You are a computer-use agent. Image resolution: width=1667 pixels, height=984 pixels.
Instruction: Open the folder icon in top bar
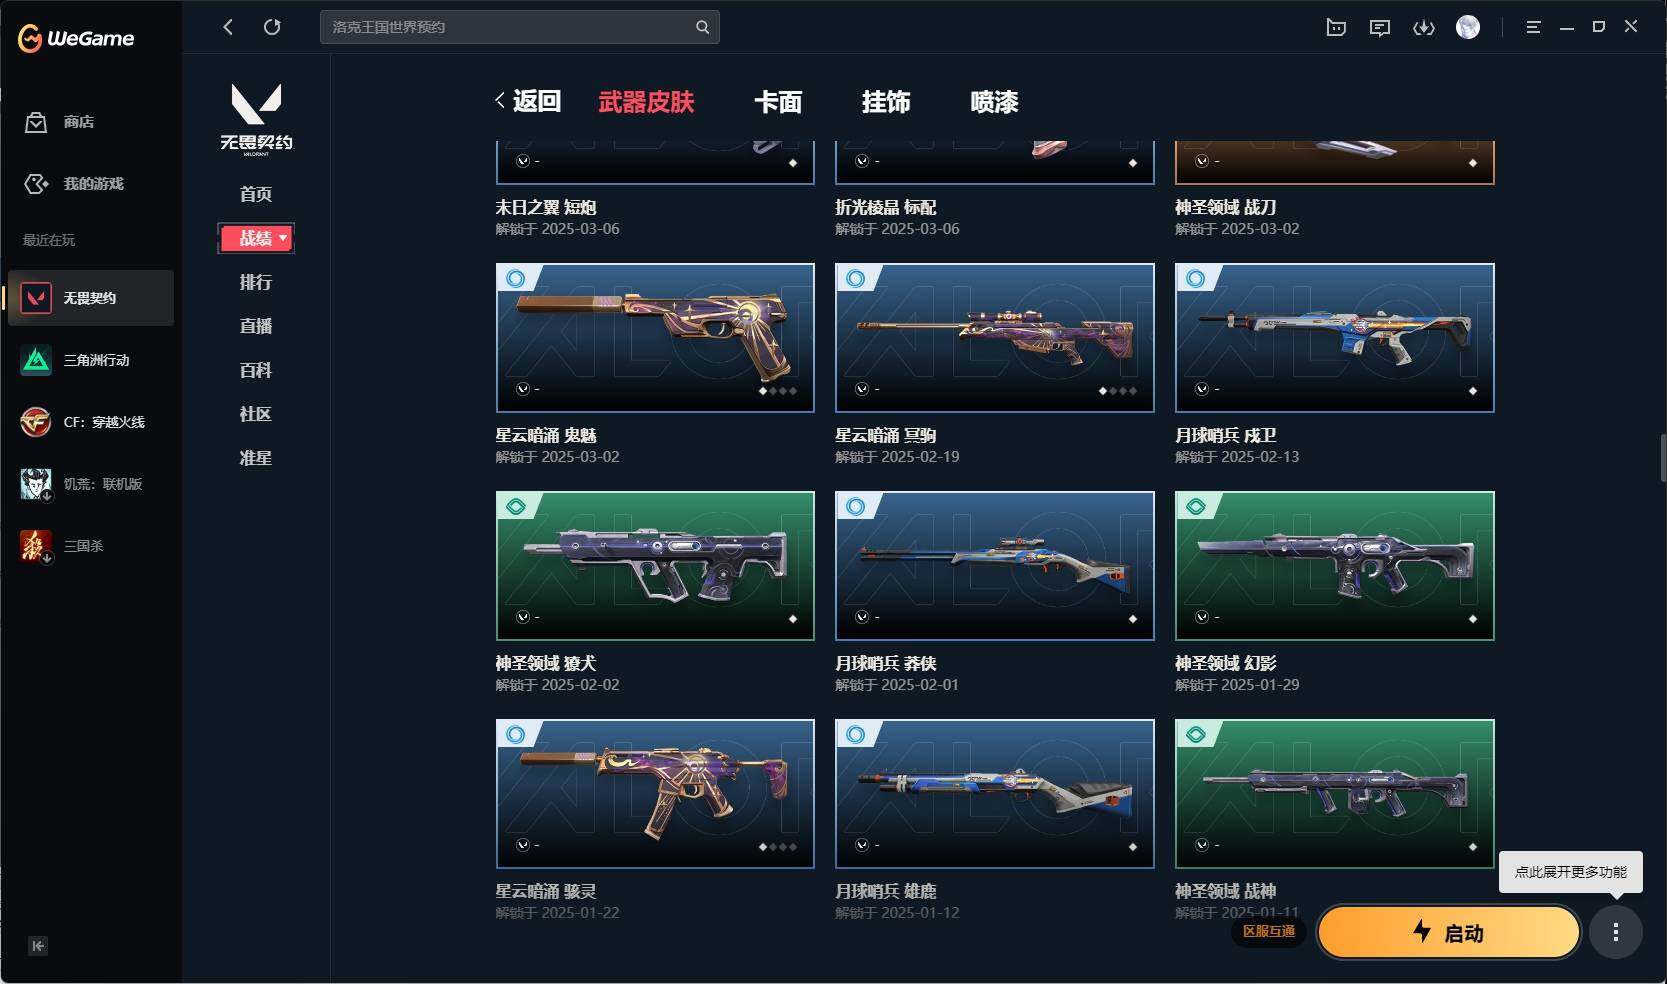1336,27
